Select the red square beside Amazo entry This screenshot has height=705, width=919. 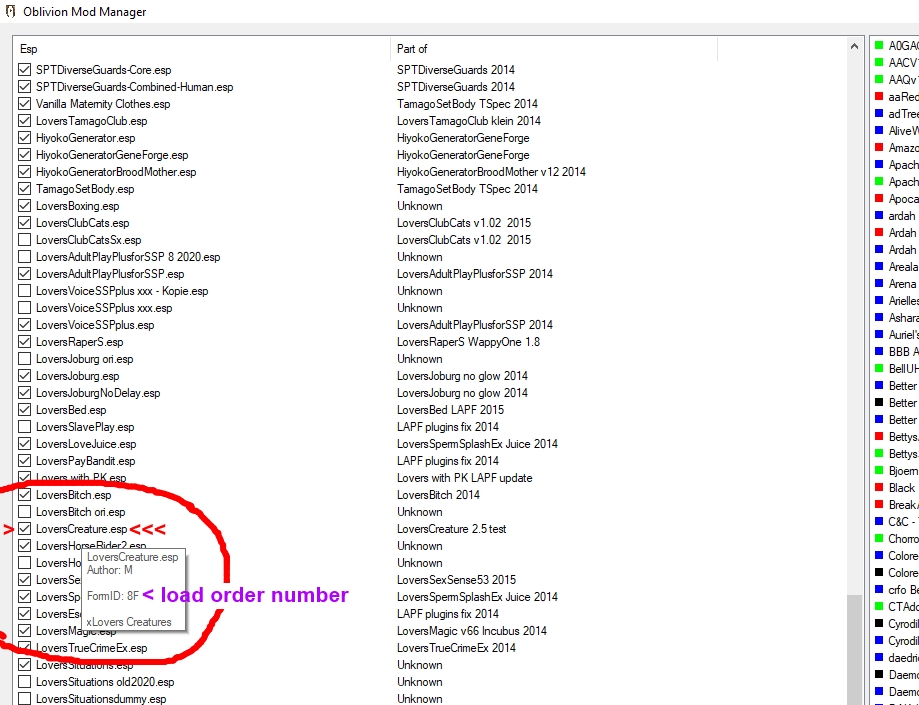(x=879, y=147)
